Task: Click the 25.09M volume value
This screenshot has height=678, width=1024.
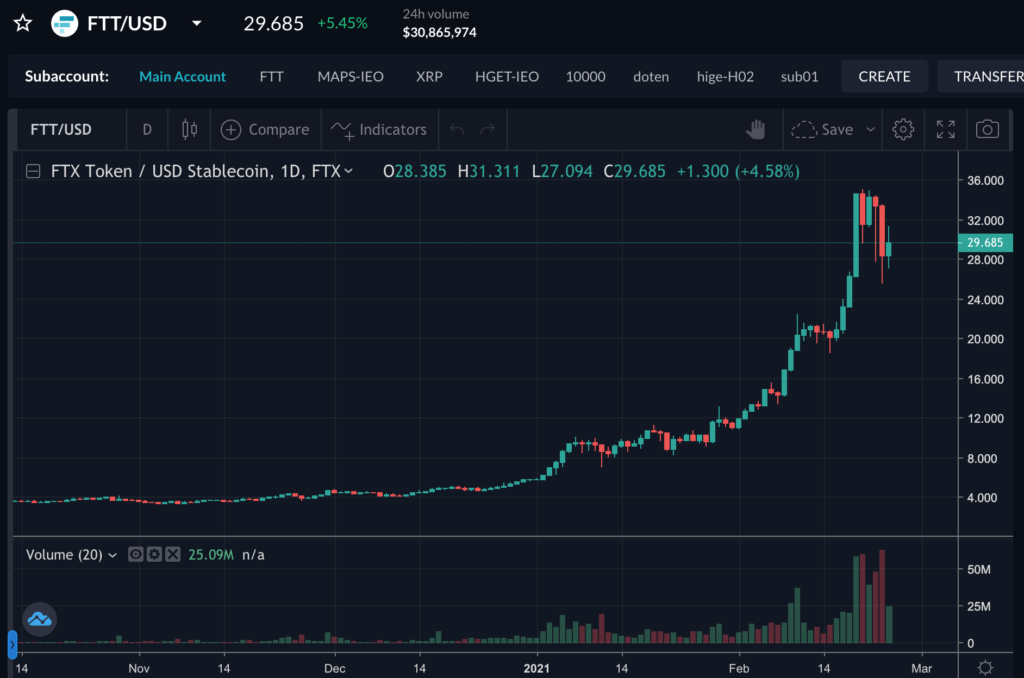Action: [x=211, y=555]
